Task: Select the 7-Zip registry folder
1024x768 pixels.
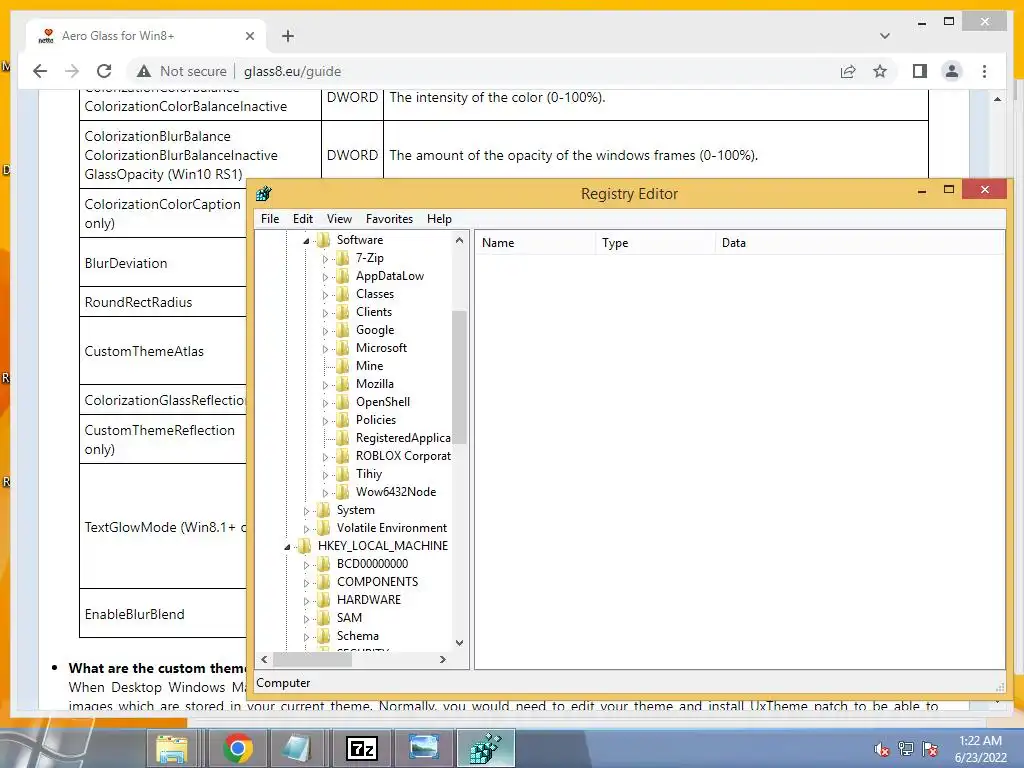Action: coord(370,258)
